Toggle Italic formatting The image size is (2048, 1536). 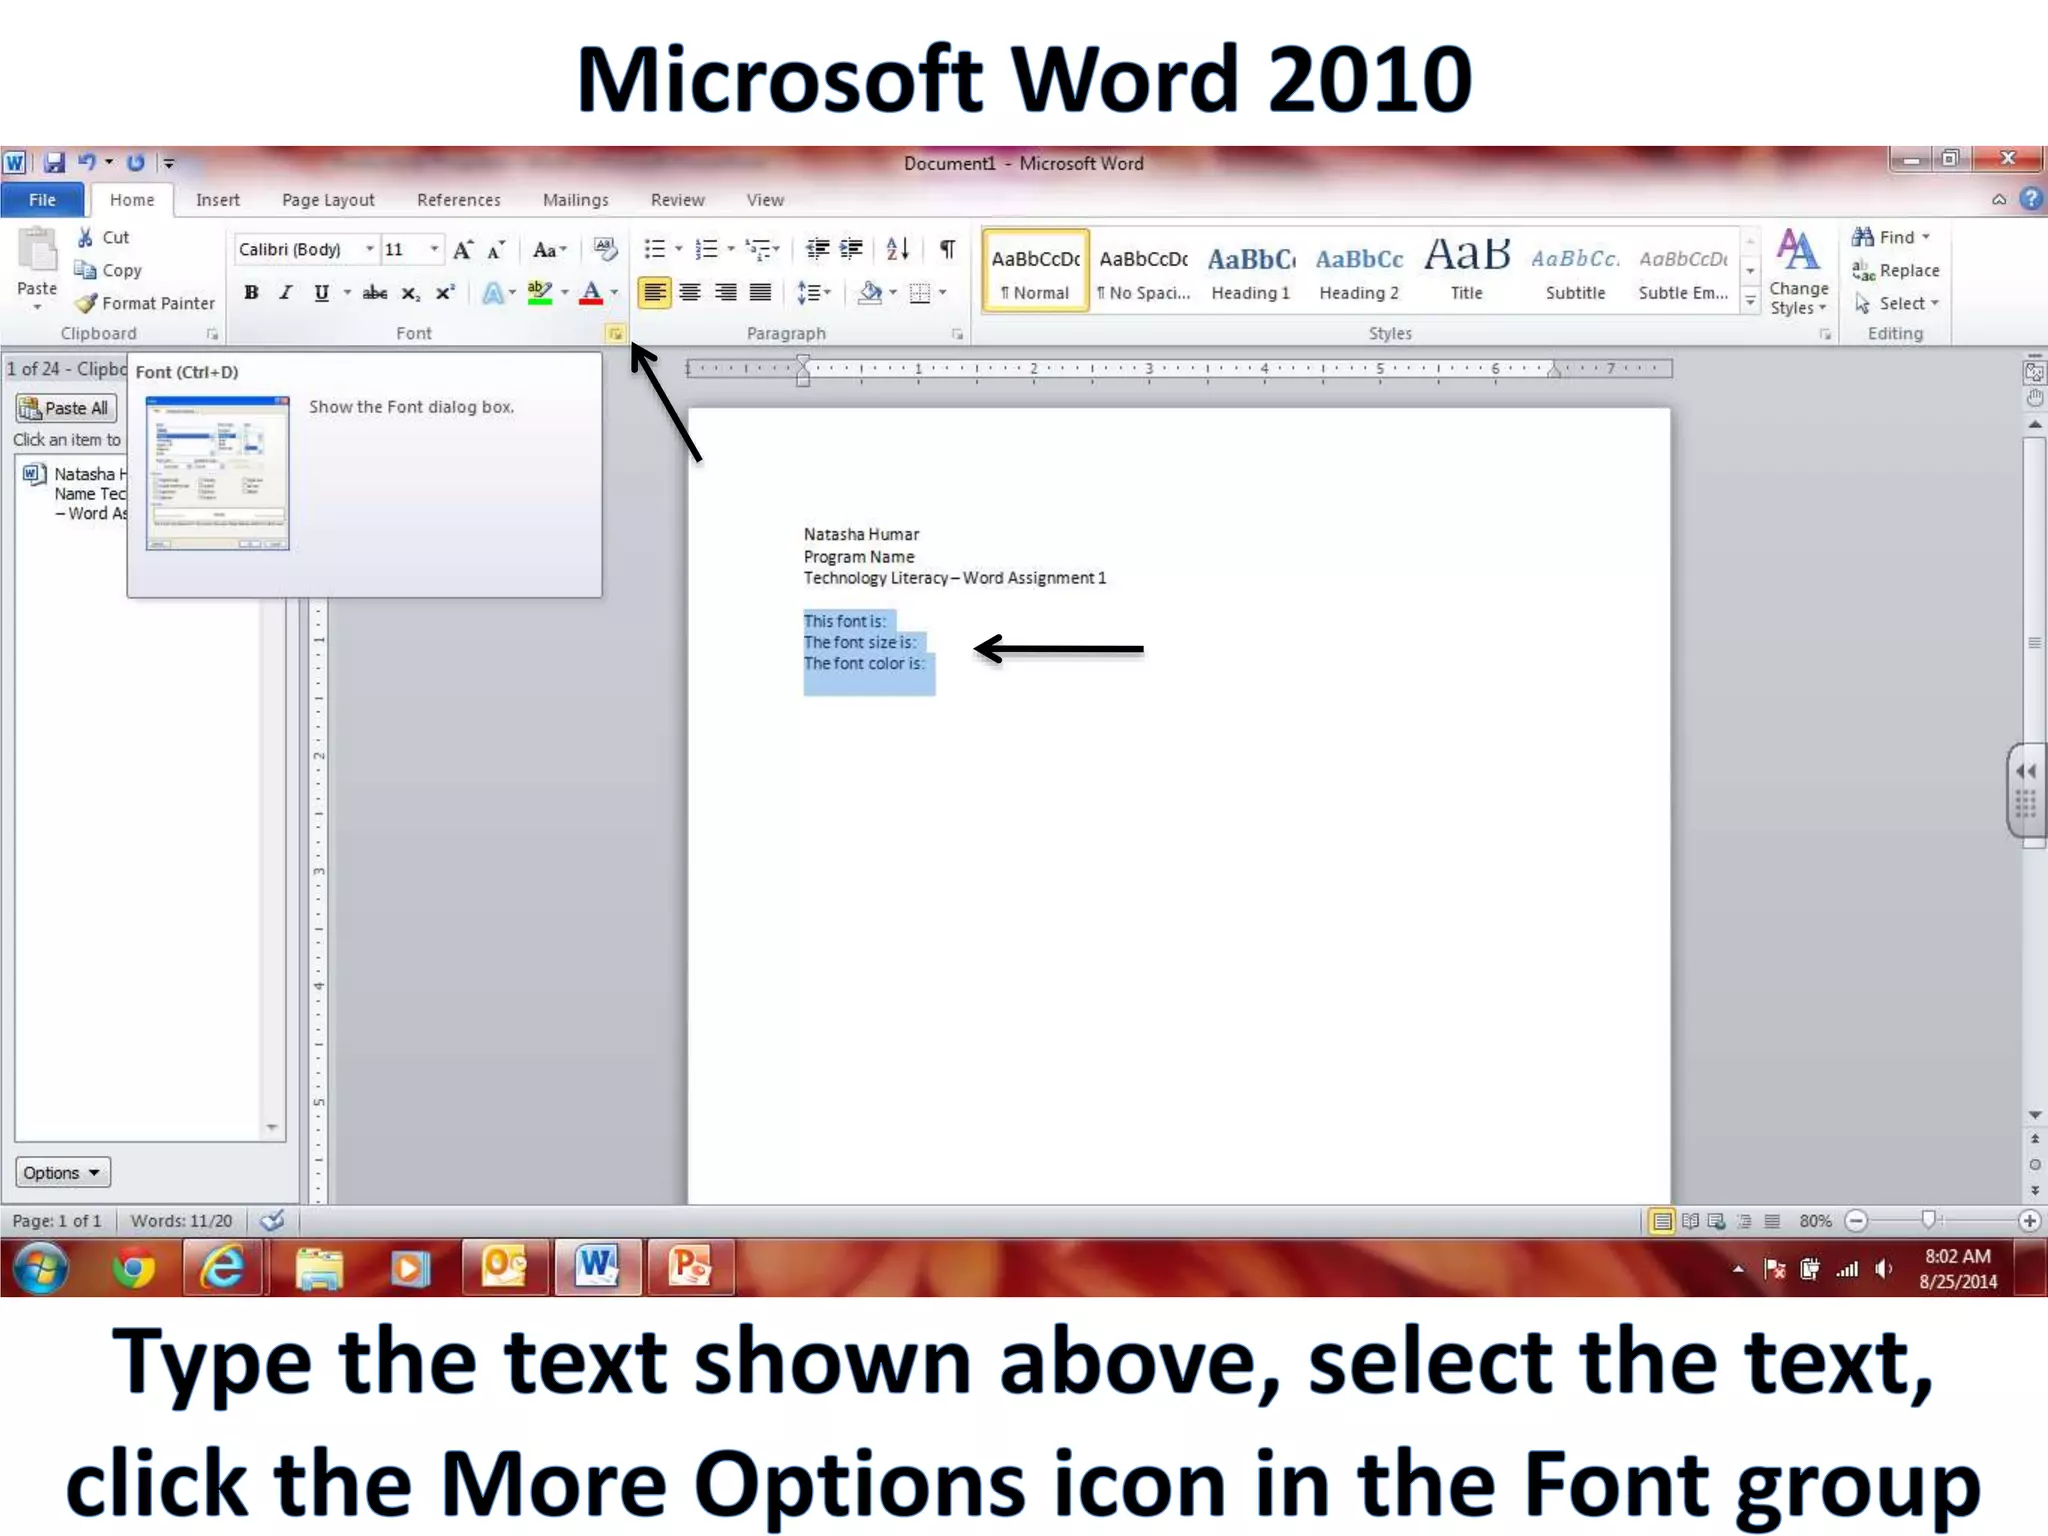click(286, 293)
